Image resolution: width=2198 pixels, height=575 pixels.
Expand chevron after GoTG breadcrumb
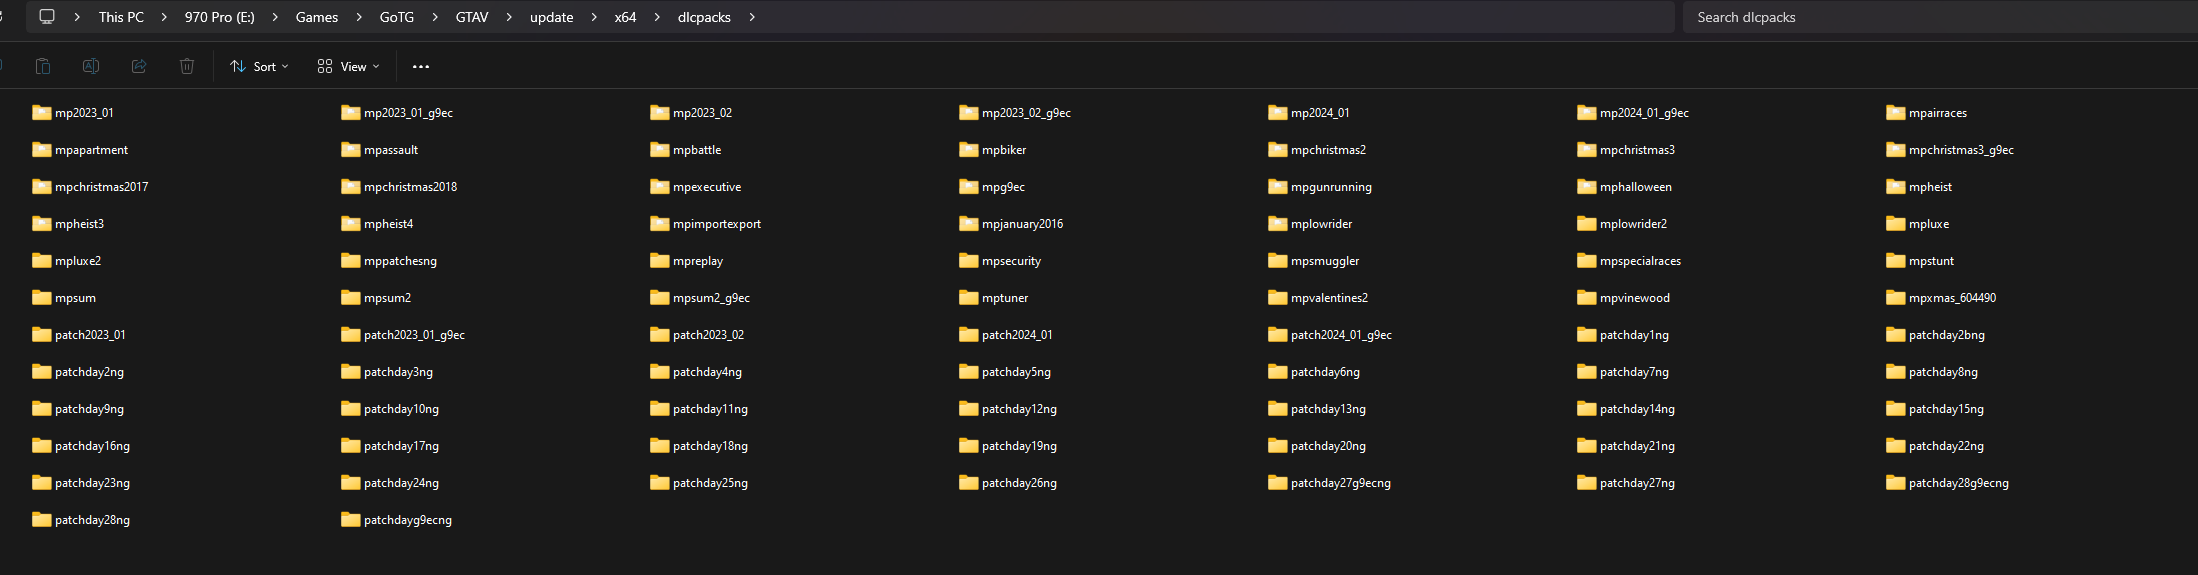[x=435, y=17]
